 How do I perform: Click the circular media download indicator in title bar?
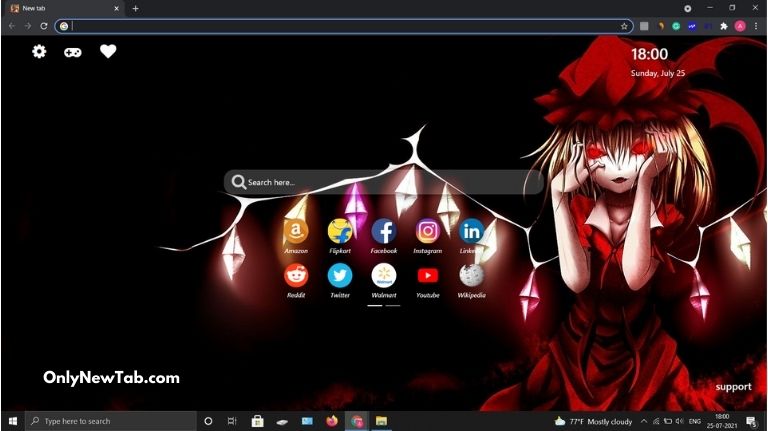[688, 8]
